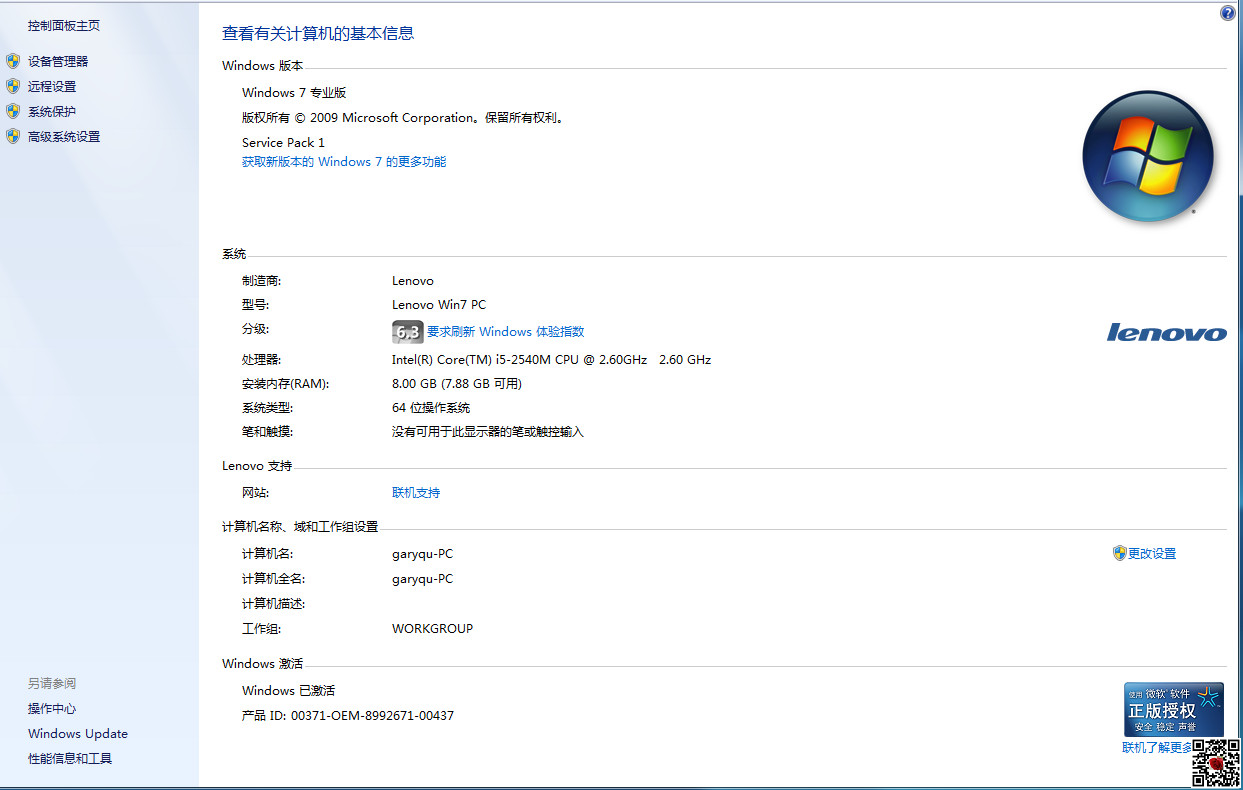
Task: Open 高级系统设置 (Advanced system settings)
Action: tap(64, 137)
